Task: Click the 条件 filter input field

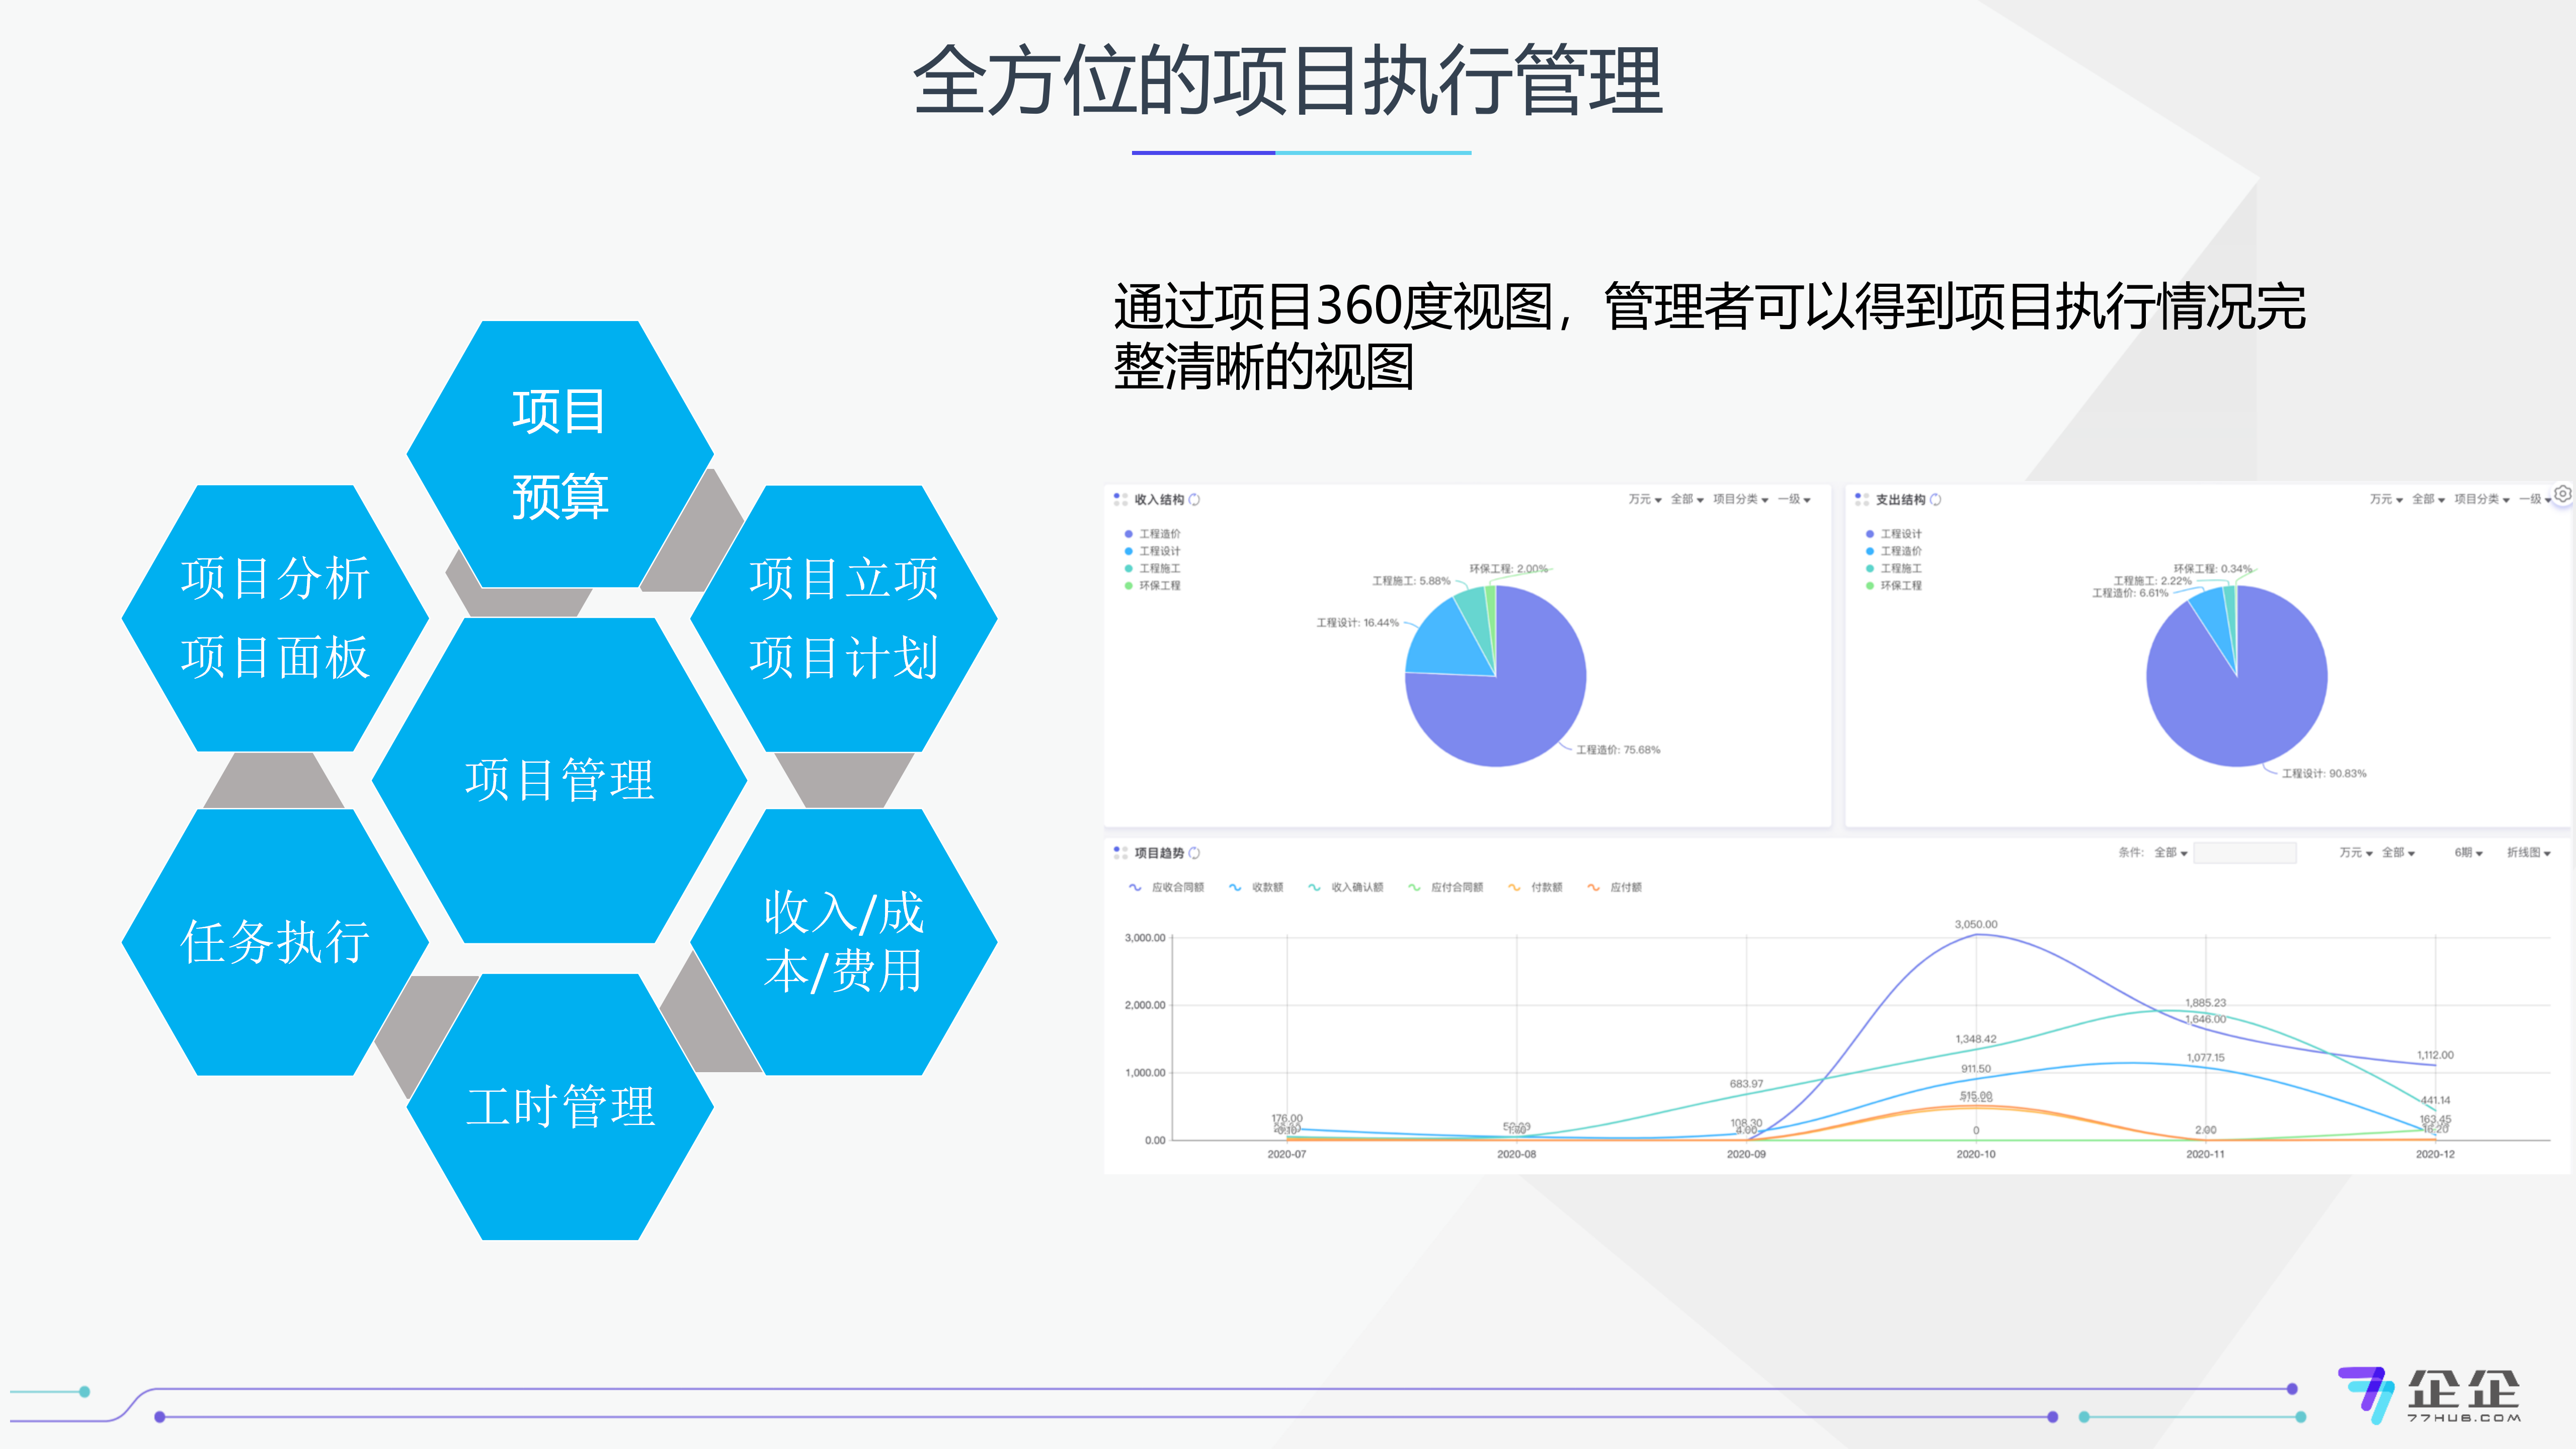Action: pos(2244,852)
